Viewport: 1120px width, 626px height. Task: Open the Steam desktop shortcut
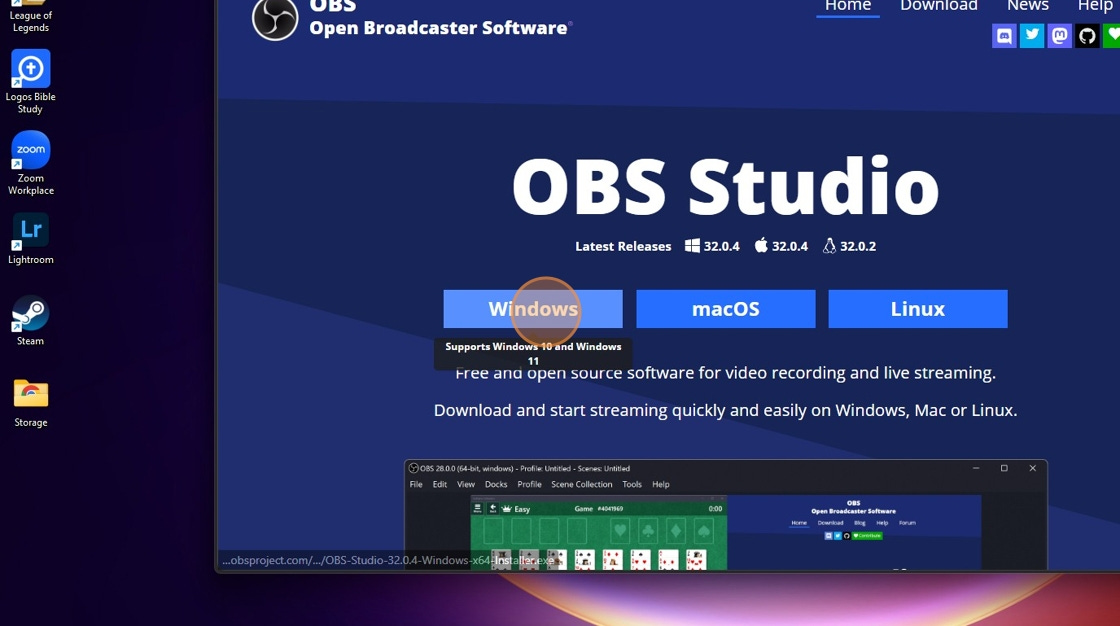click(x=30, y=320)
